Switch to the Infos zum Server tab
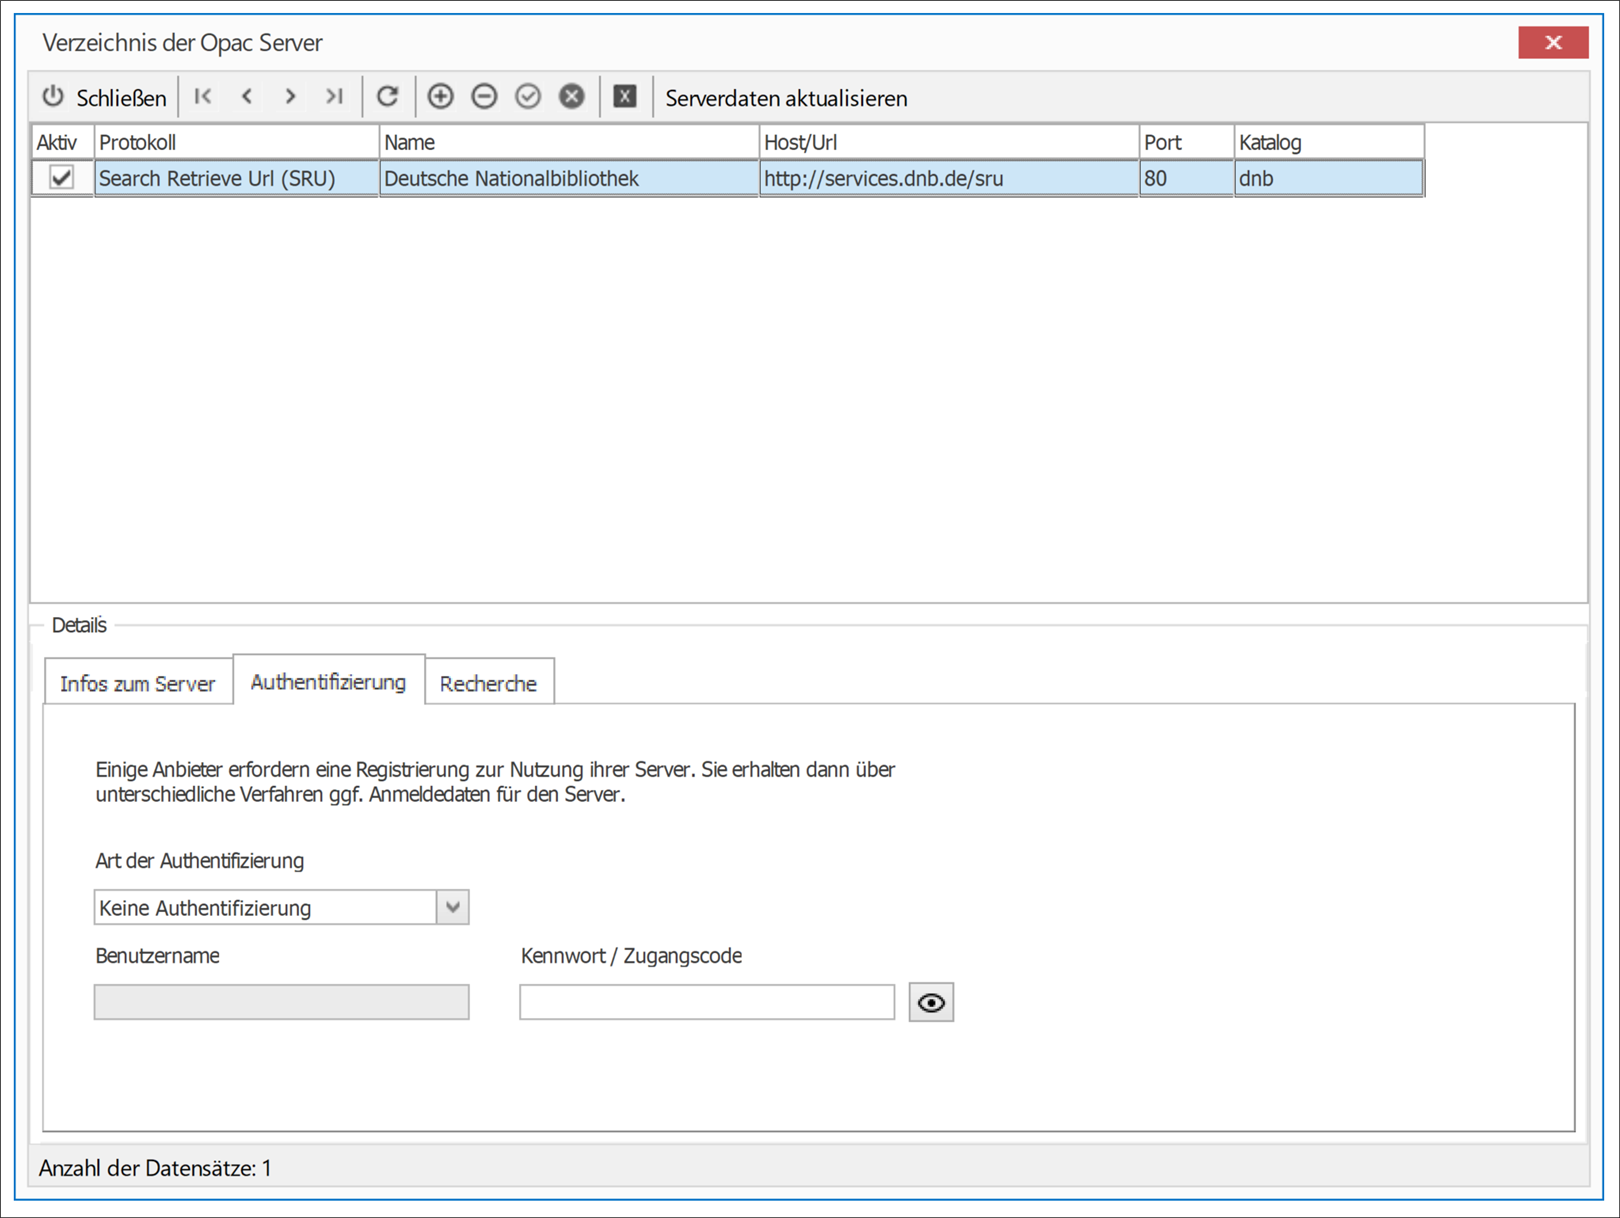This screenshot has height=1218, width=1620. click(138, 683)
